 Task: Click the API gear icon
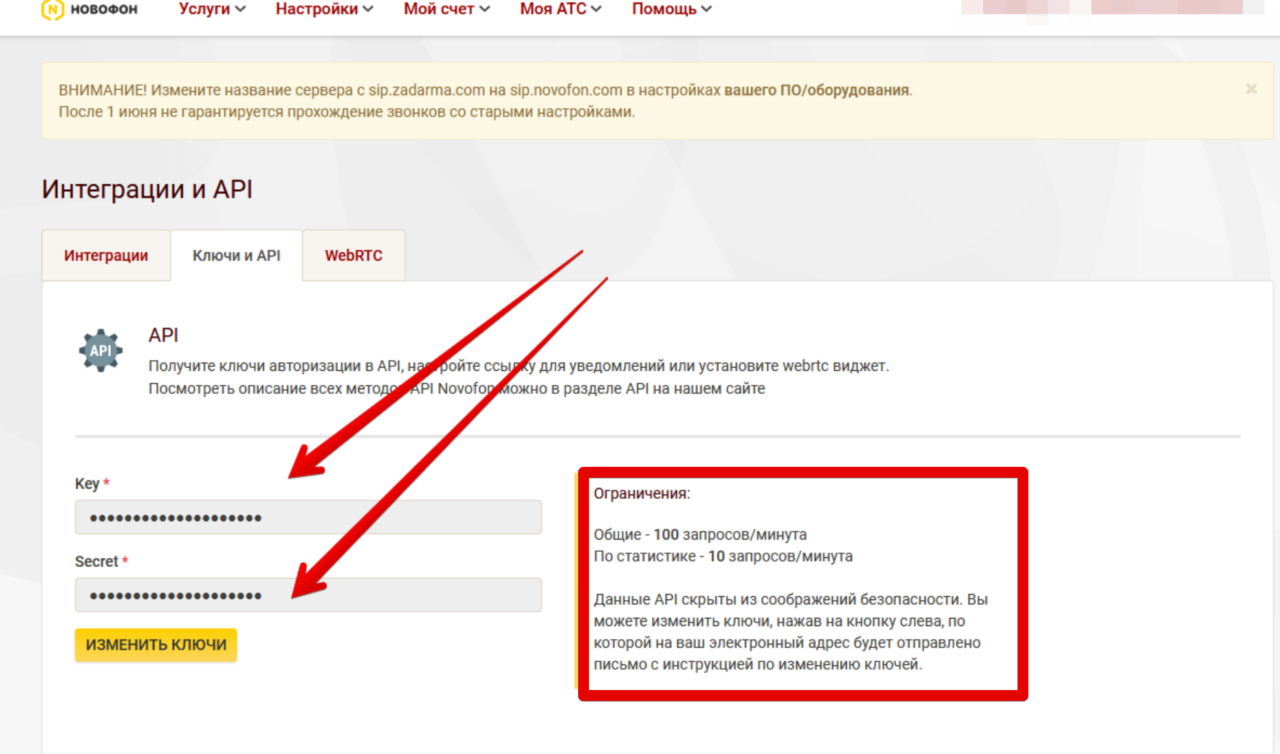pyautogui.click(x=100, y=351)
